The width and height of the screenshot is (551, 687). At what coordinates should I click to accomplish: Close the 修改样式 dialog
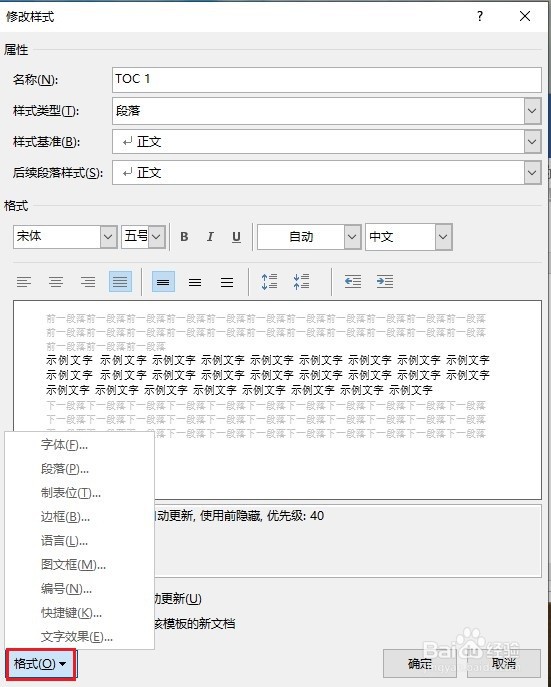coord(525,16)
